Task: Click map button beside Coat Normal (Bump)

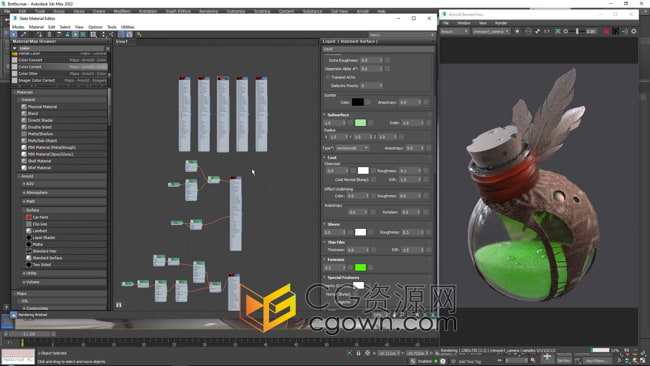Action: tap(373, 179)
